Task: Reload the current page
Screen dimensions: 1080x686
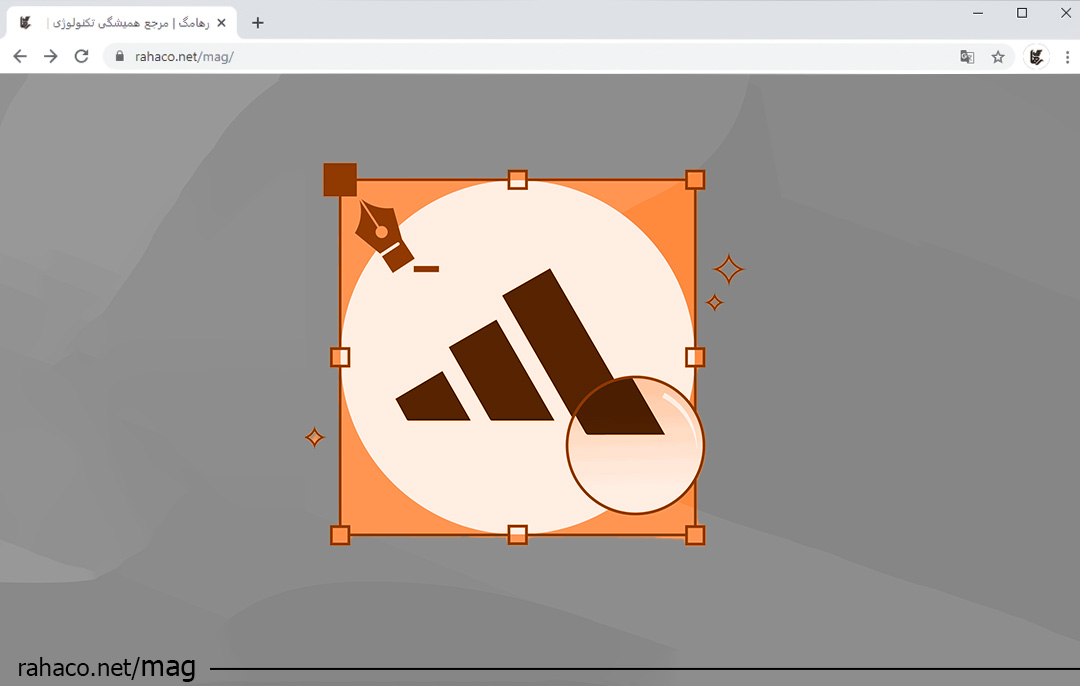Action: coord(82,57)
